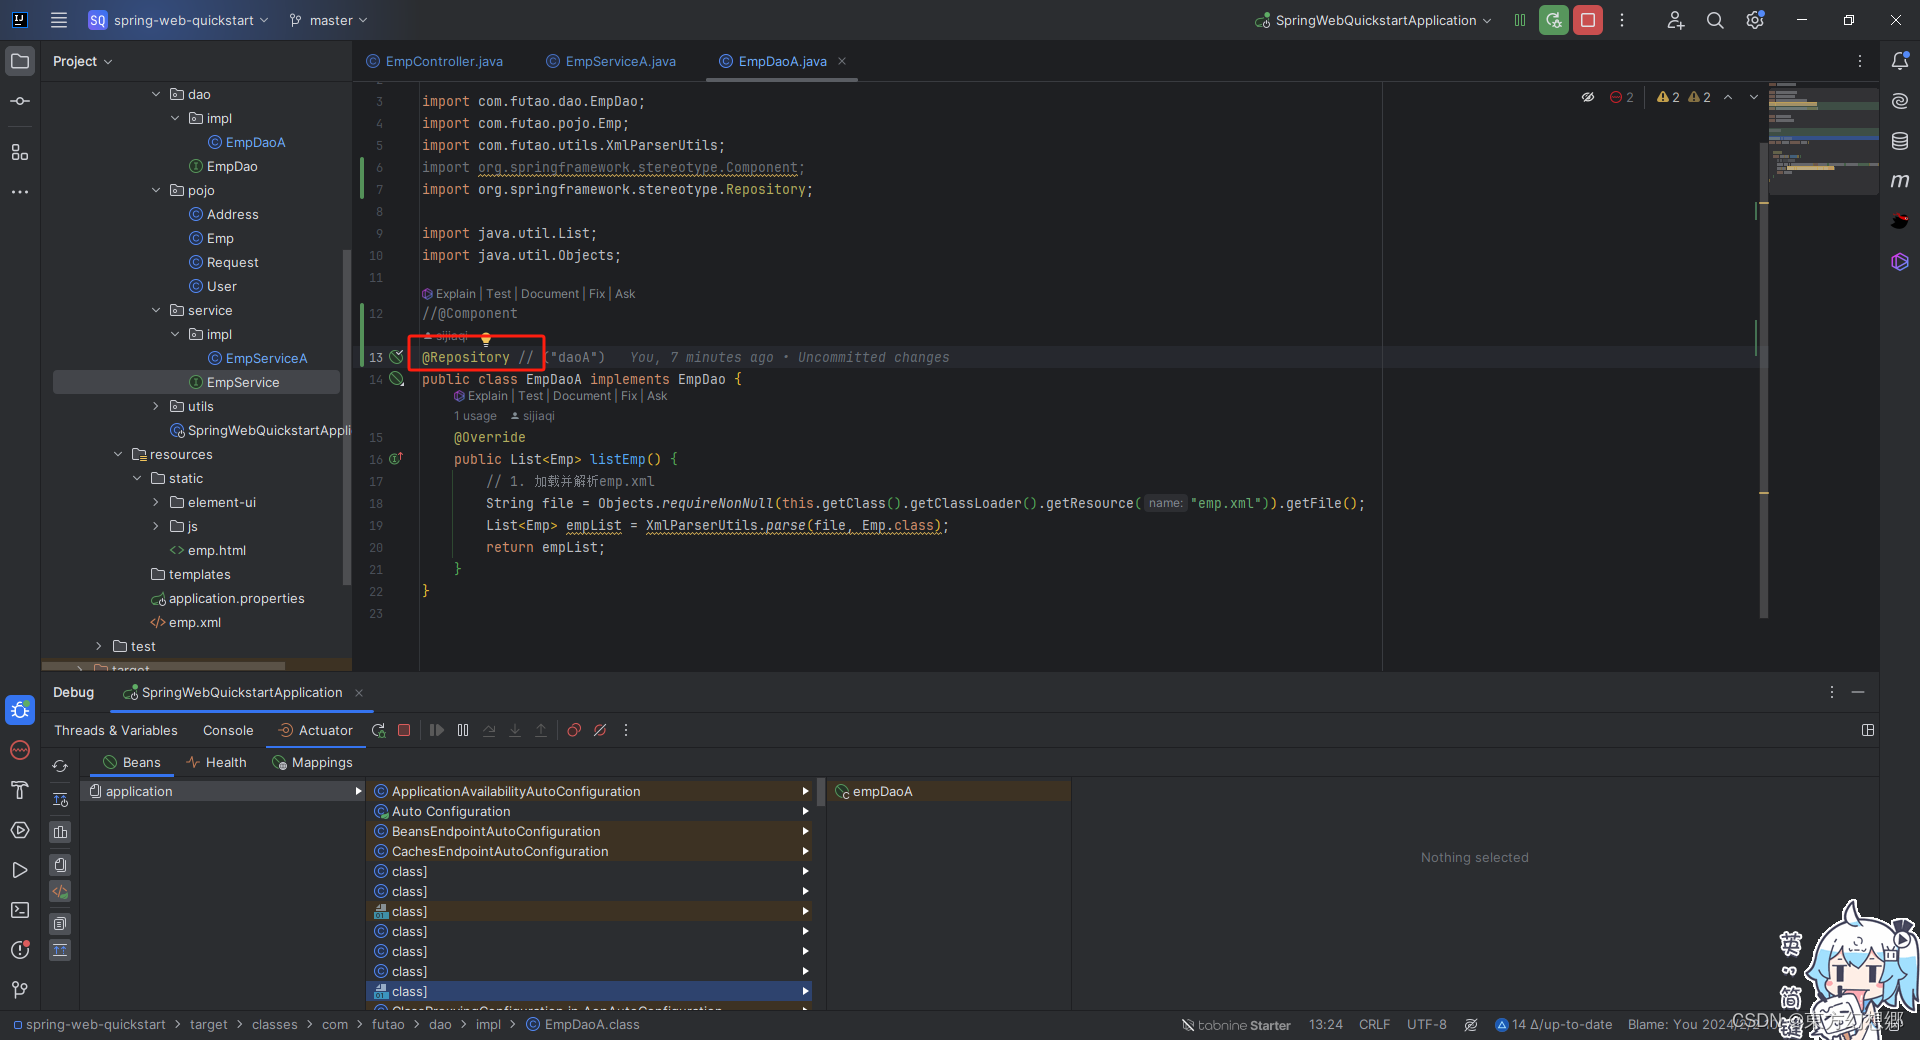Open the Structure tool window
Screen dimensions: 1920x1040
pyautogui.click(x=20, y=152)
